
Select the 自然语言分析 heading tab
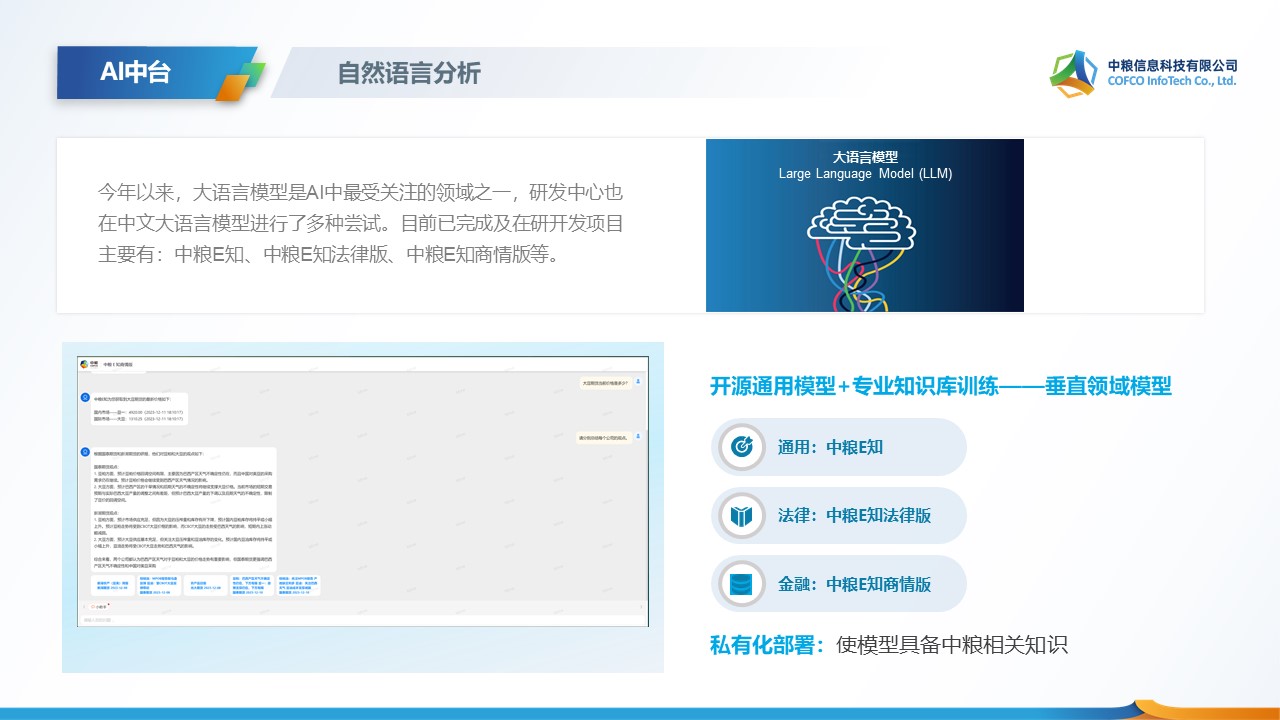[x=409, y=73]
